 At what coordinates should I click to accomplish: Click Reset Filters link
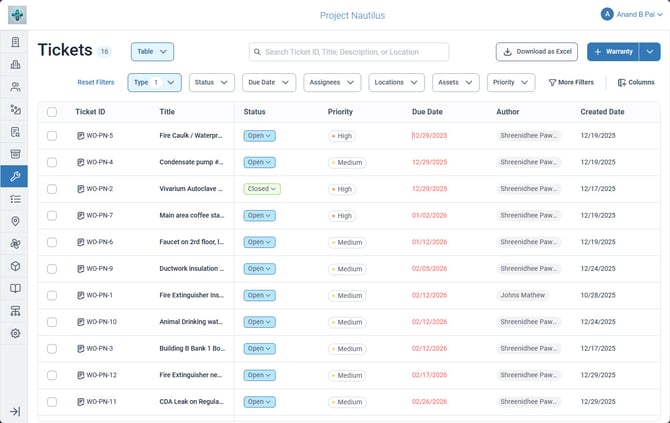coord(96,82)
